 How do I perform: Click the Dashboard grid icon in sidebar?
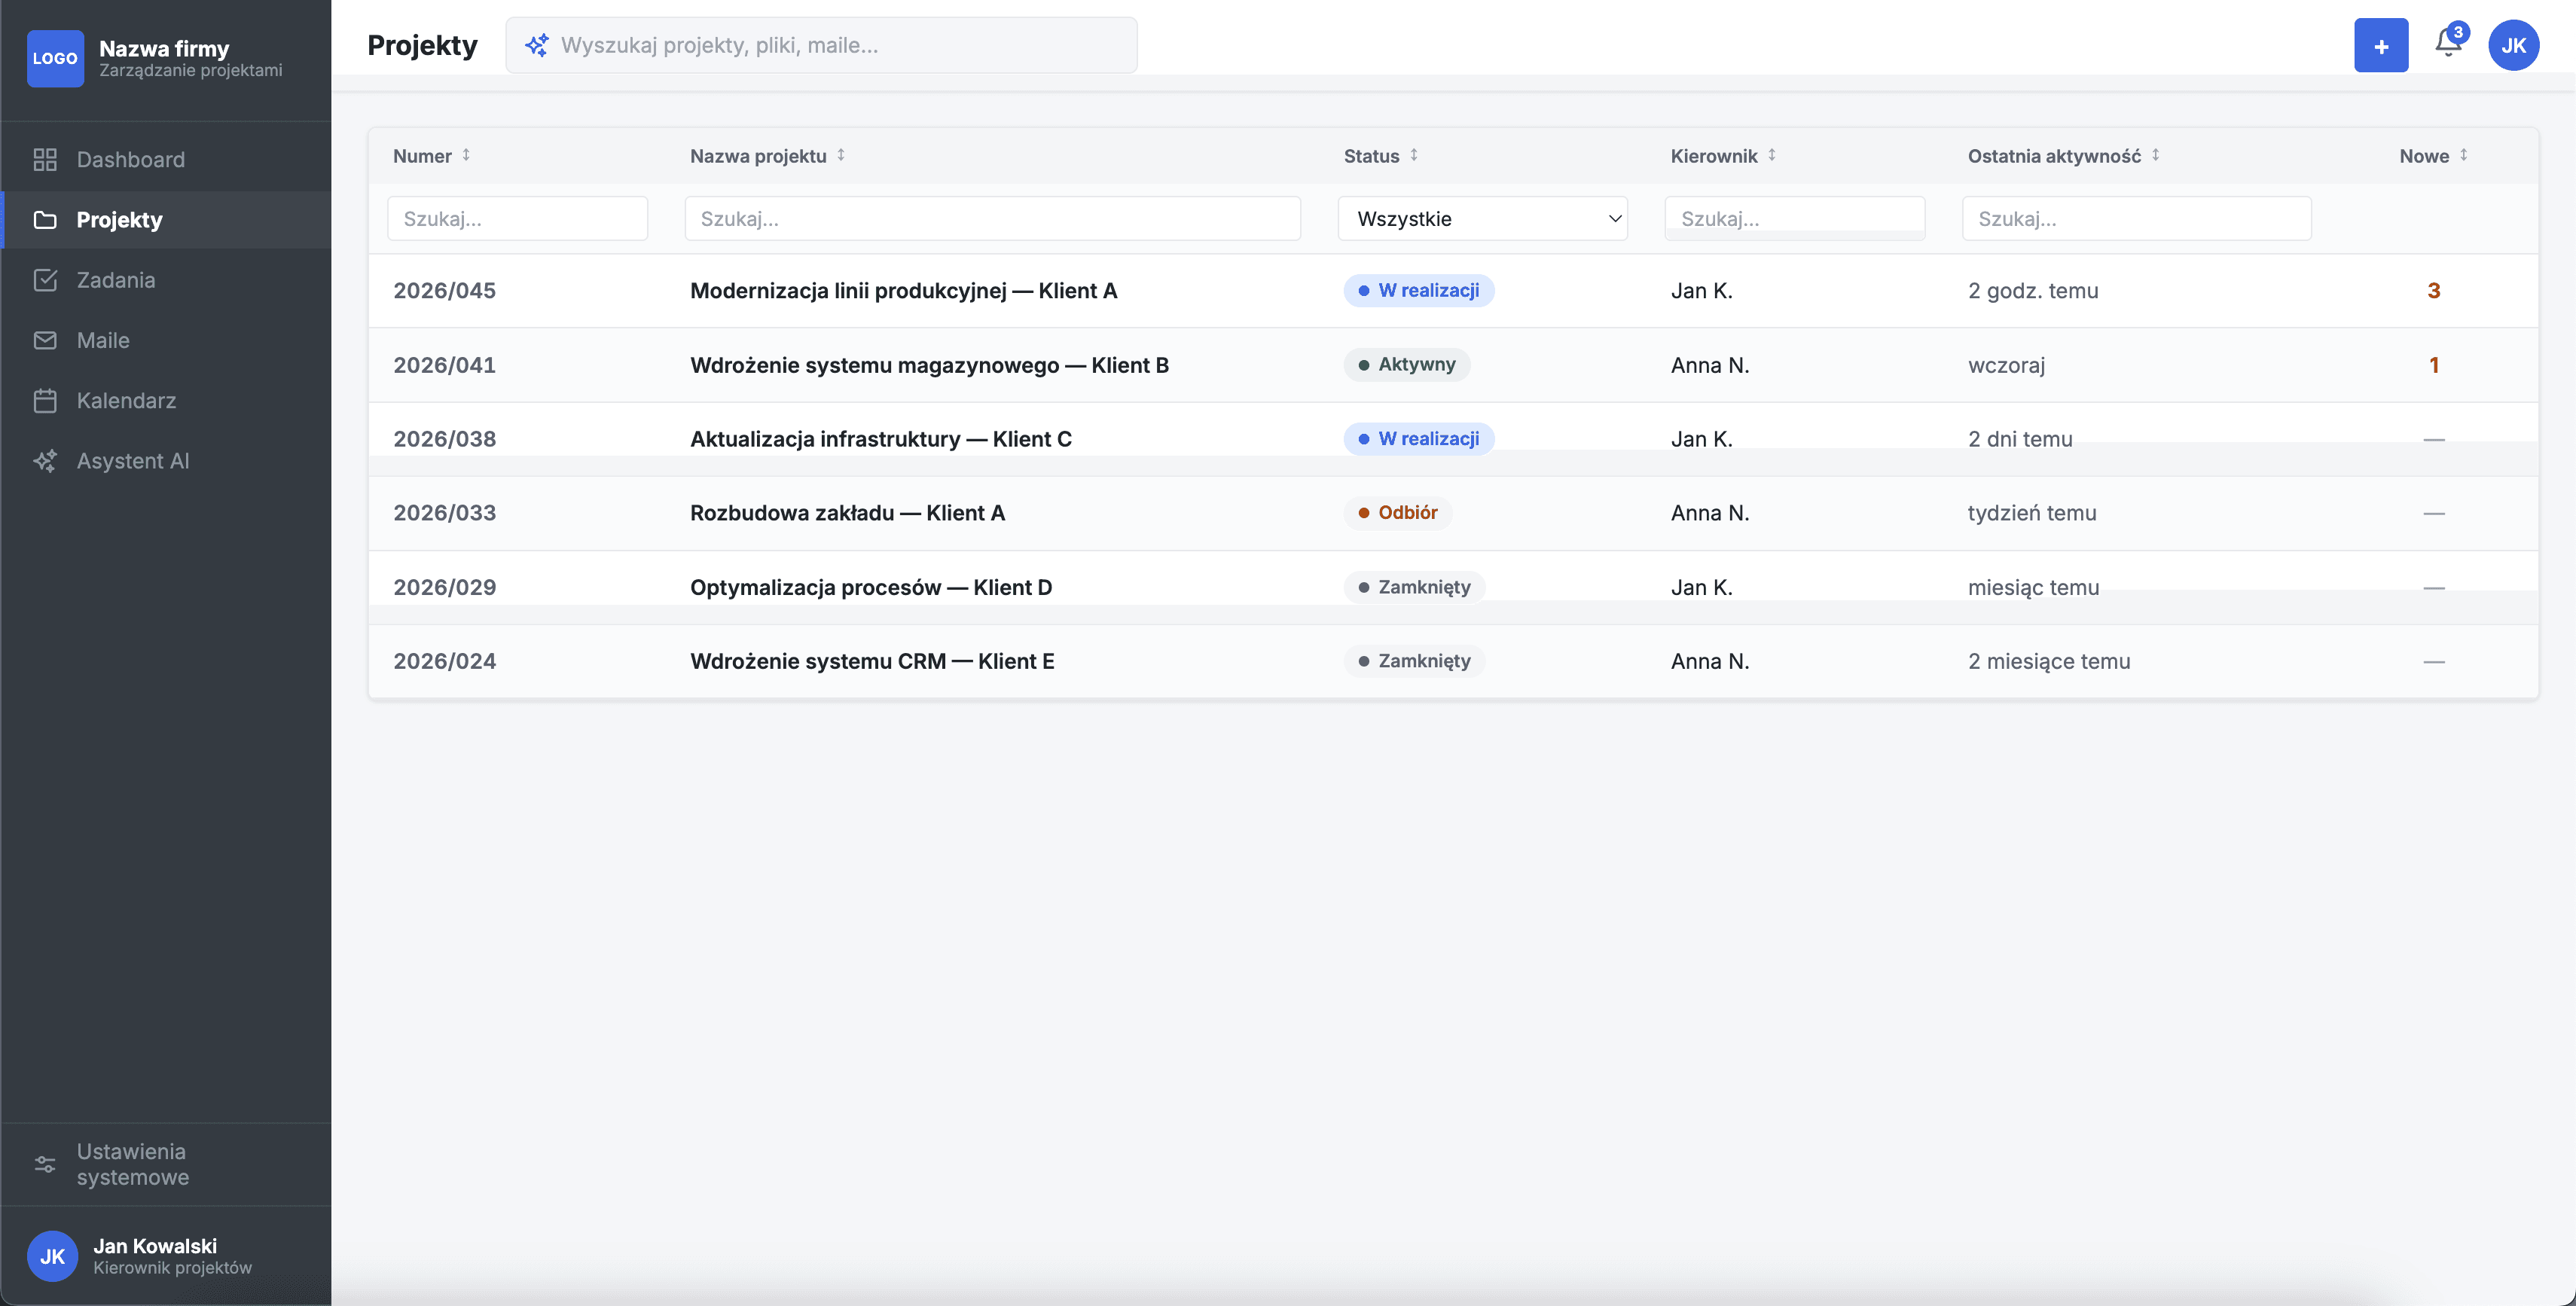(45, 159)
